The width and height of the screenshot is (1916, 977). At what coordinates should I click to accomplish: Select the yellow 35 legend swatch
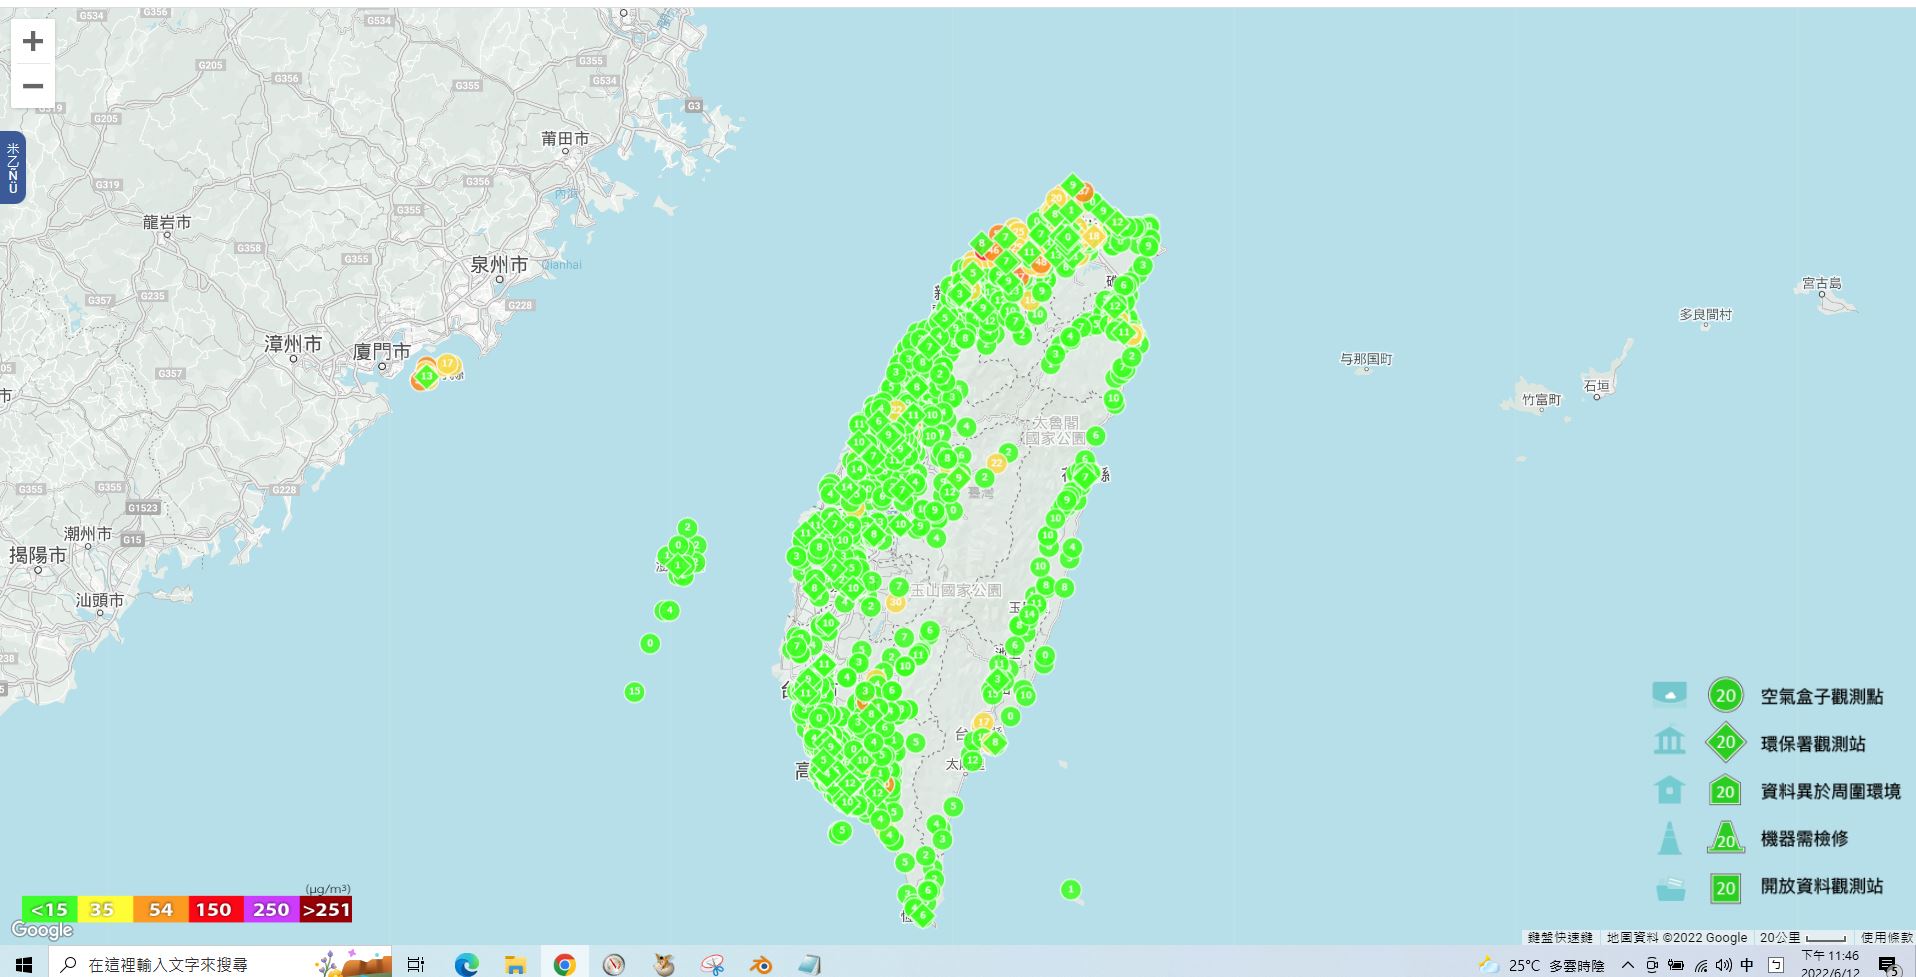[x=103, y=909]
